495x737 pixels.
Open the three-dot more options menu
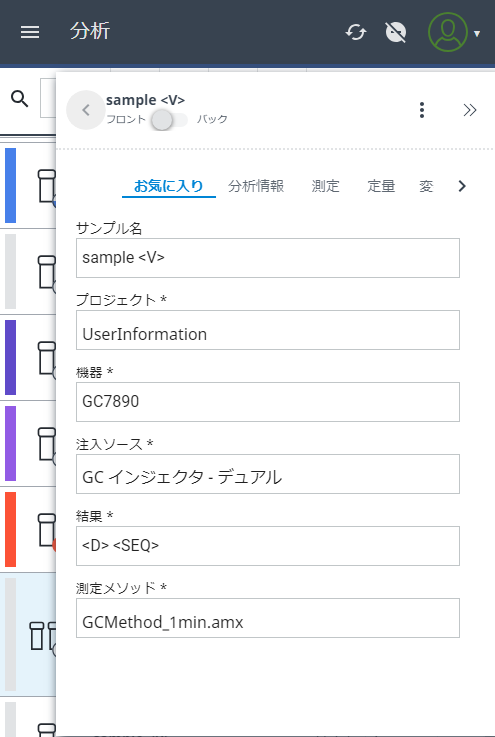(x=422, y=110)
